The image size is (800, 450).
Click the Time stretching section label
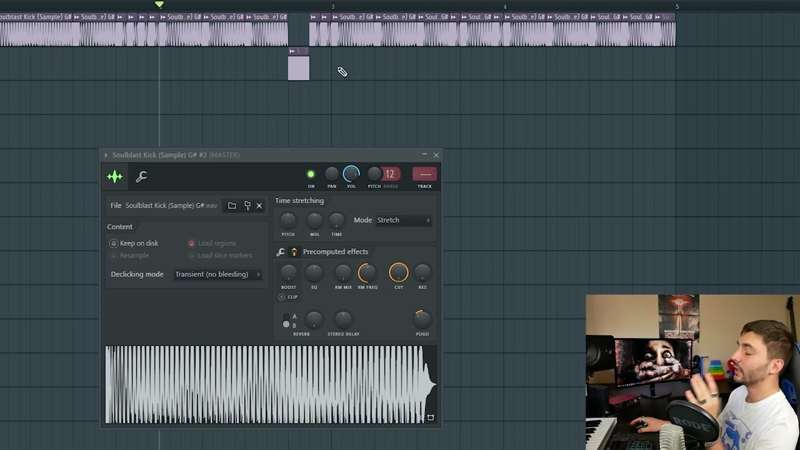coord(299,201)
